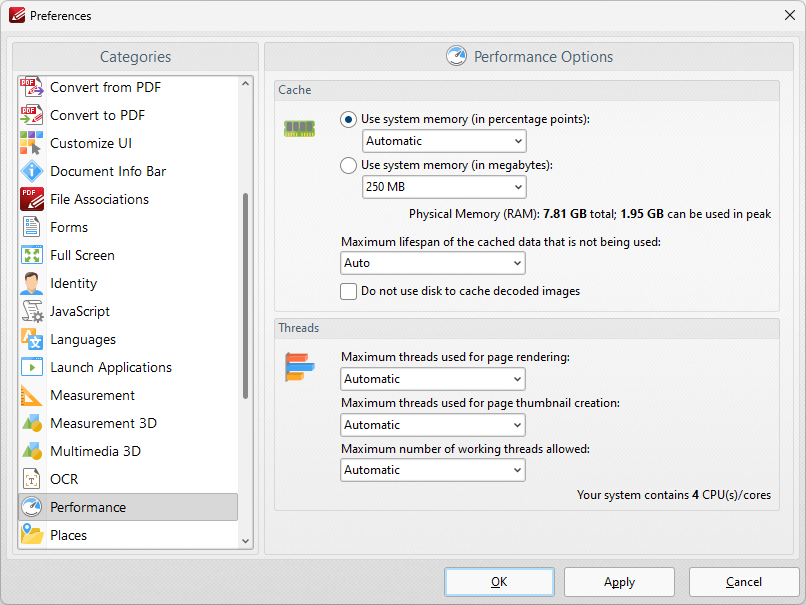This screenshot has height=605, width=806.
Task: Click the Physical Memory (RAM) info text
Action: [x=590, y=214]
